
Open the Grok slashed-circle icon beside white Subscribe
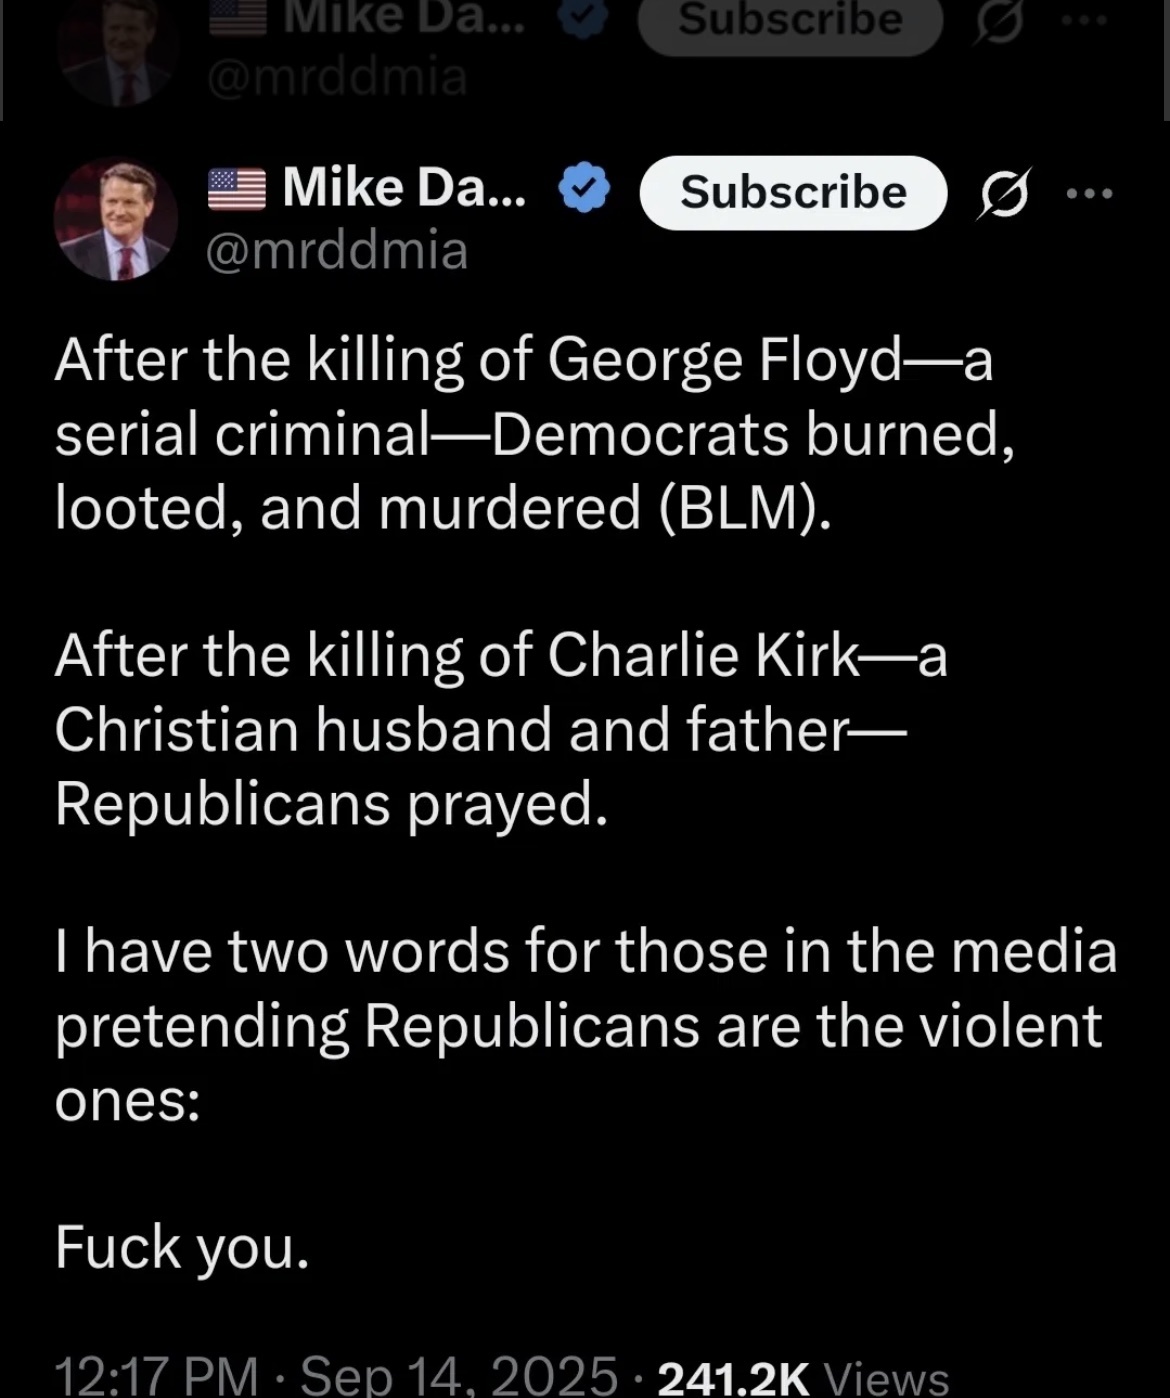1002,192
